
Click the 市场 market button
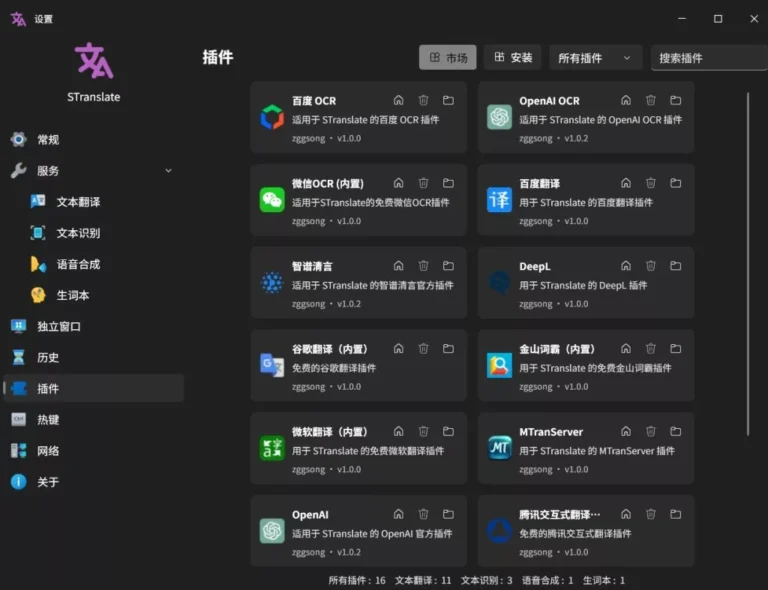(448, 58)
